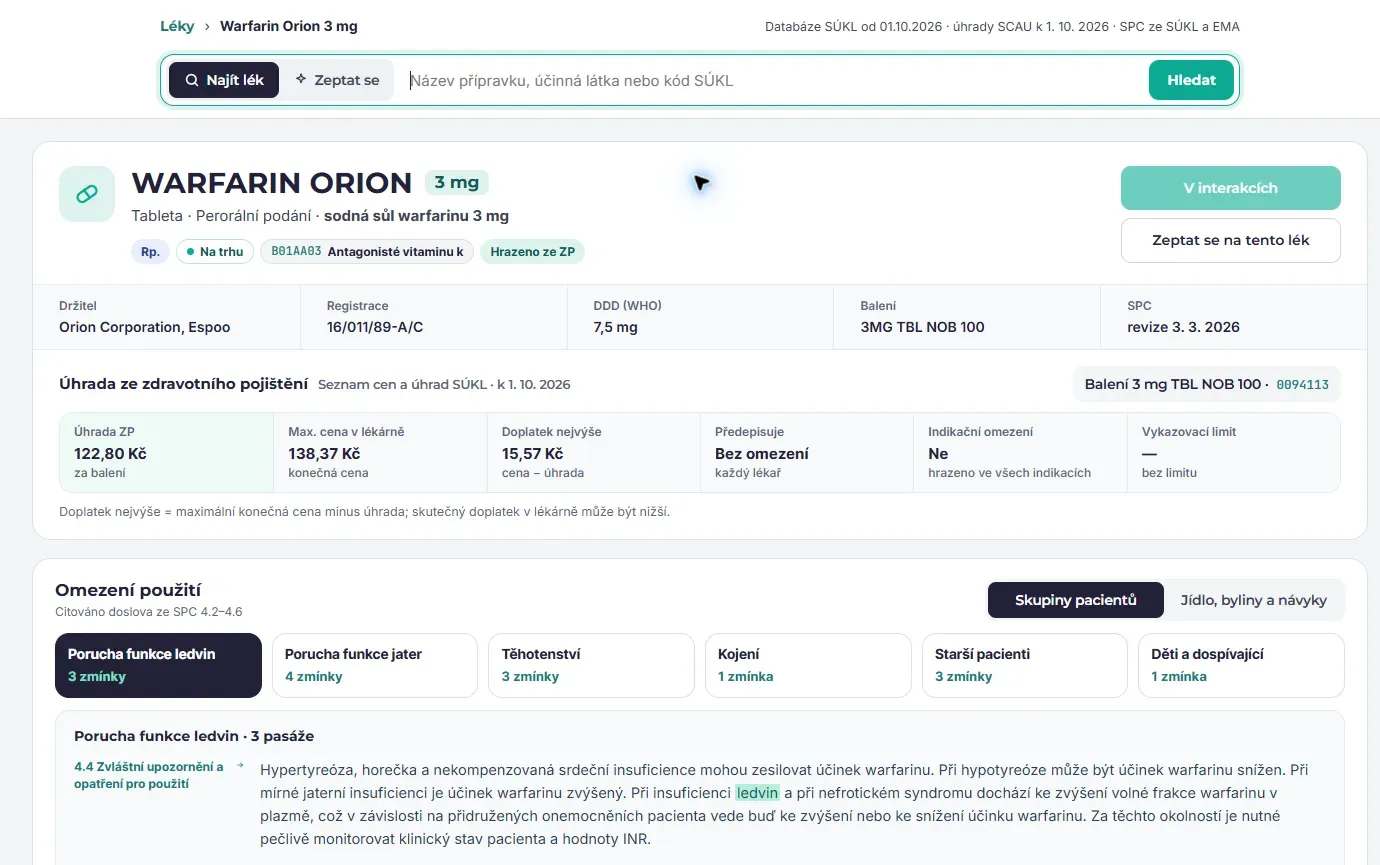
Task: Click the Hrazeno ze ZP badge
Action: click(x=532, y=252)
